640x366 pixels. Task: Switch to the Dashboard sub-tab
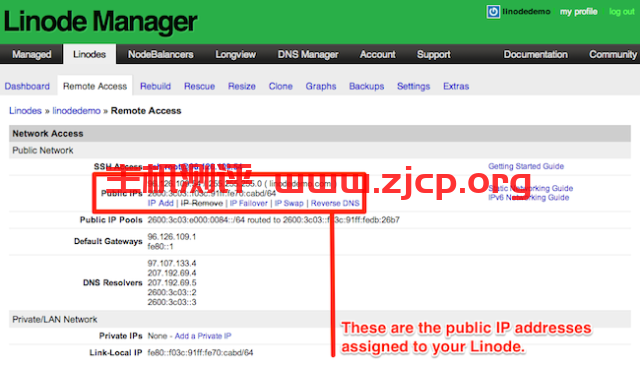[x=27, y=86]
